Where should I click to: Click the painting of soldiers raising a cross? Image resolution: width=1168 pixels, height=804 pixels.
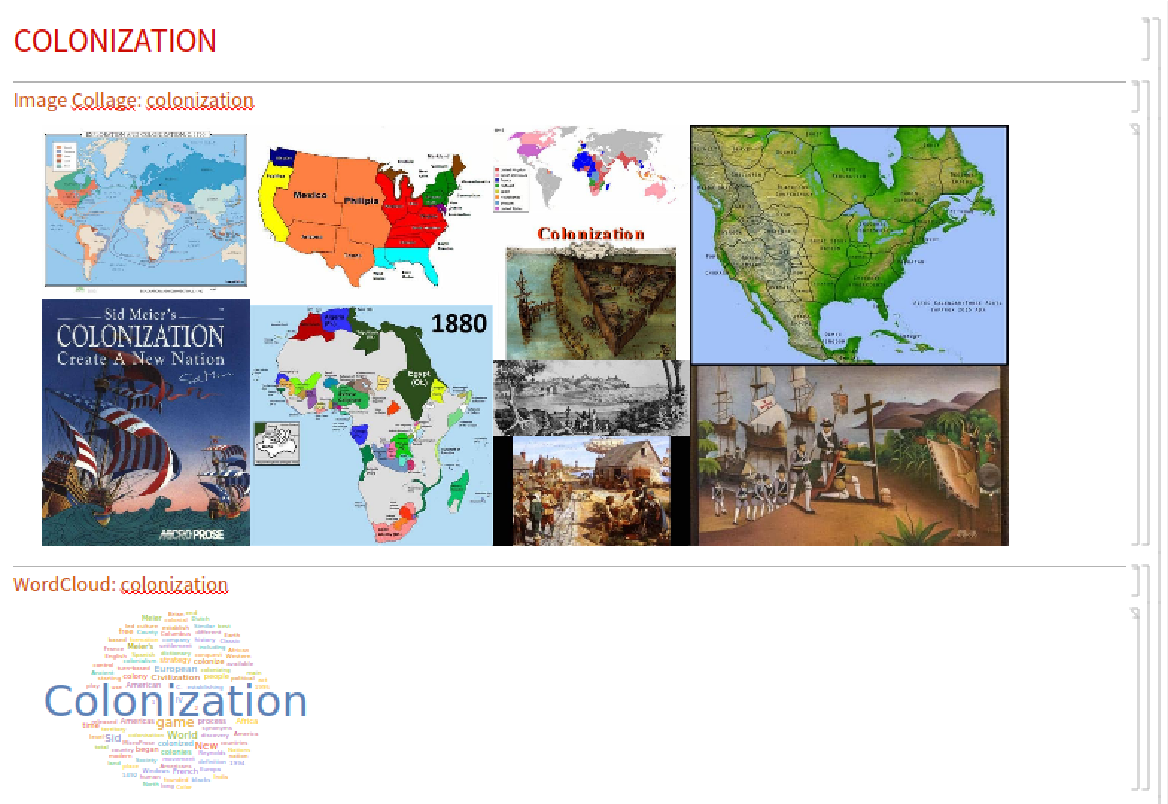point(849,455)
